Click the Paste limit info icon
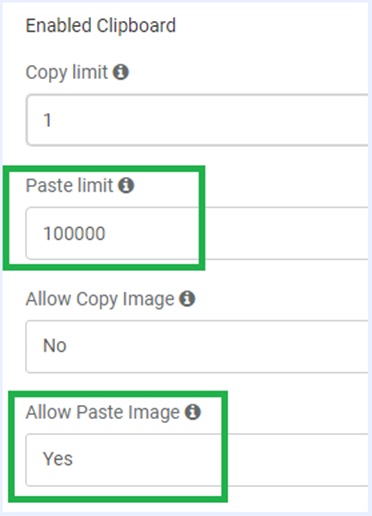Image resolution: width=372 pixels, height=516 pixels. (x=126, y=185)
